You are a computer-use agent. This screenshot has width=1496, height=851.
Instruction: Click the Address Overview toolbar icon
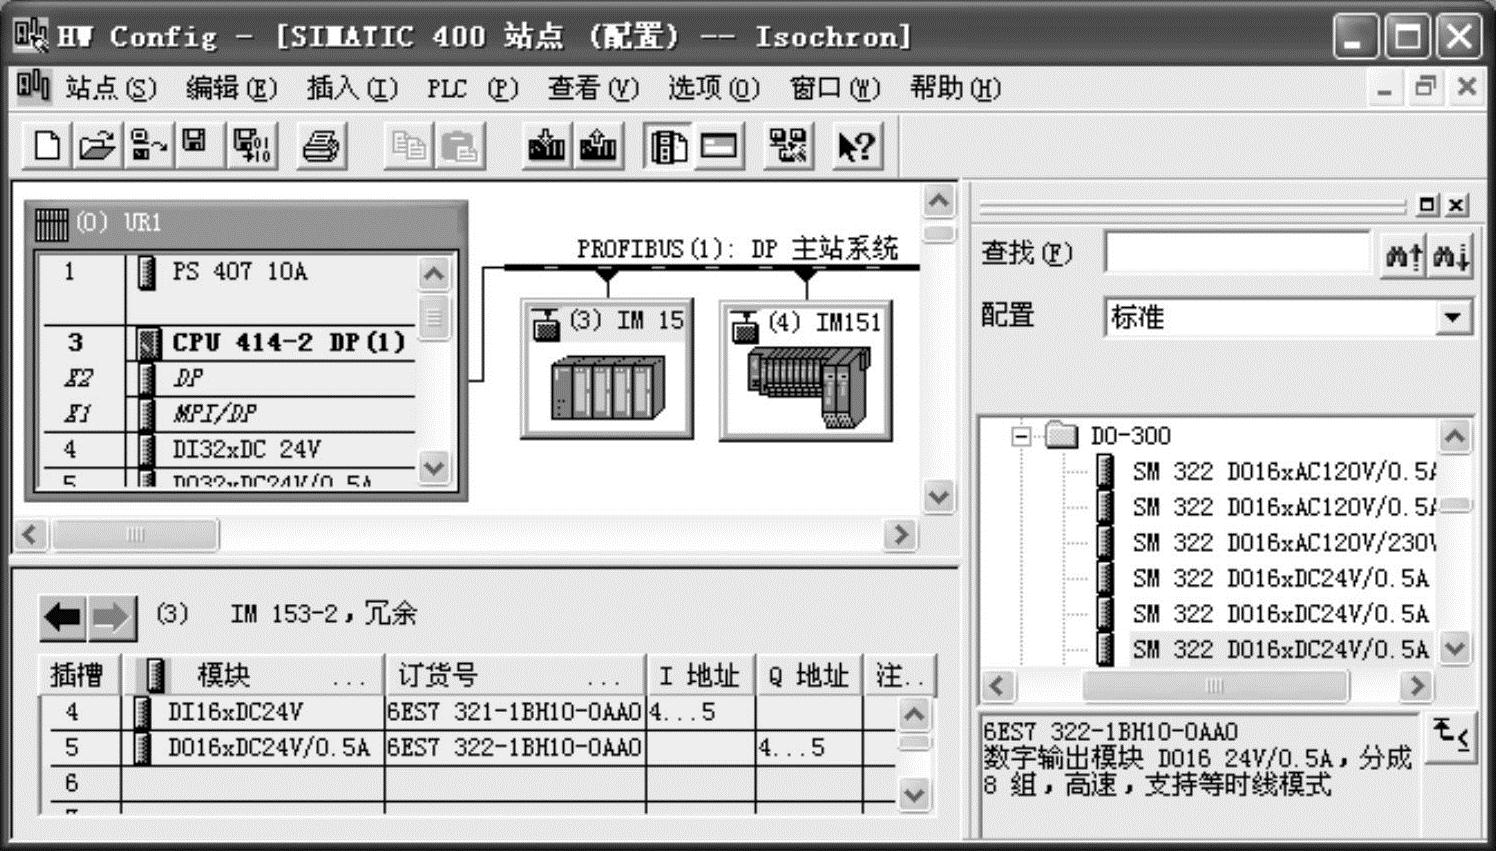tap(719, 146)
